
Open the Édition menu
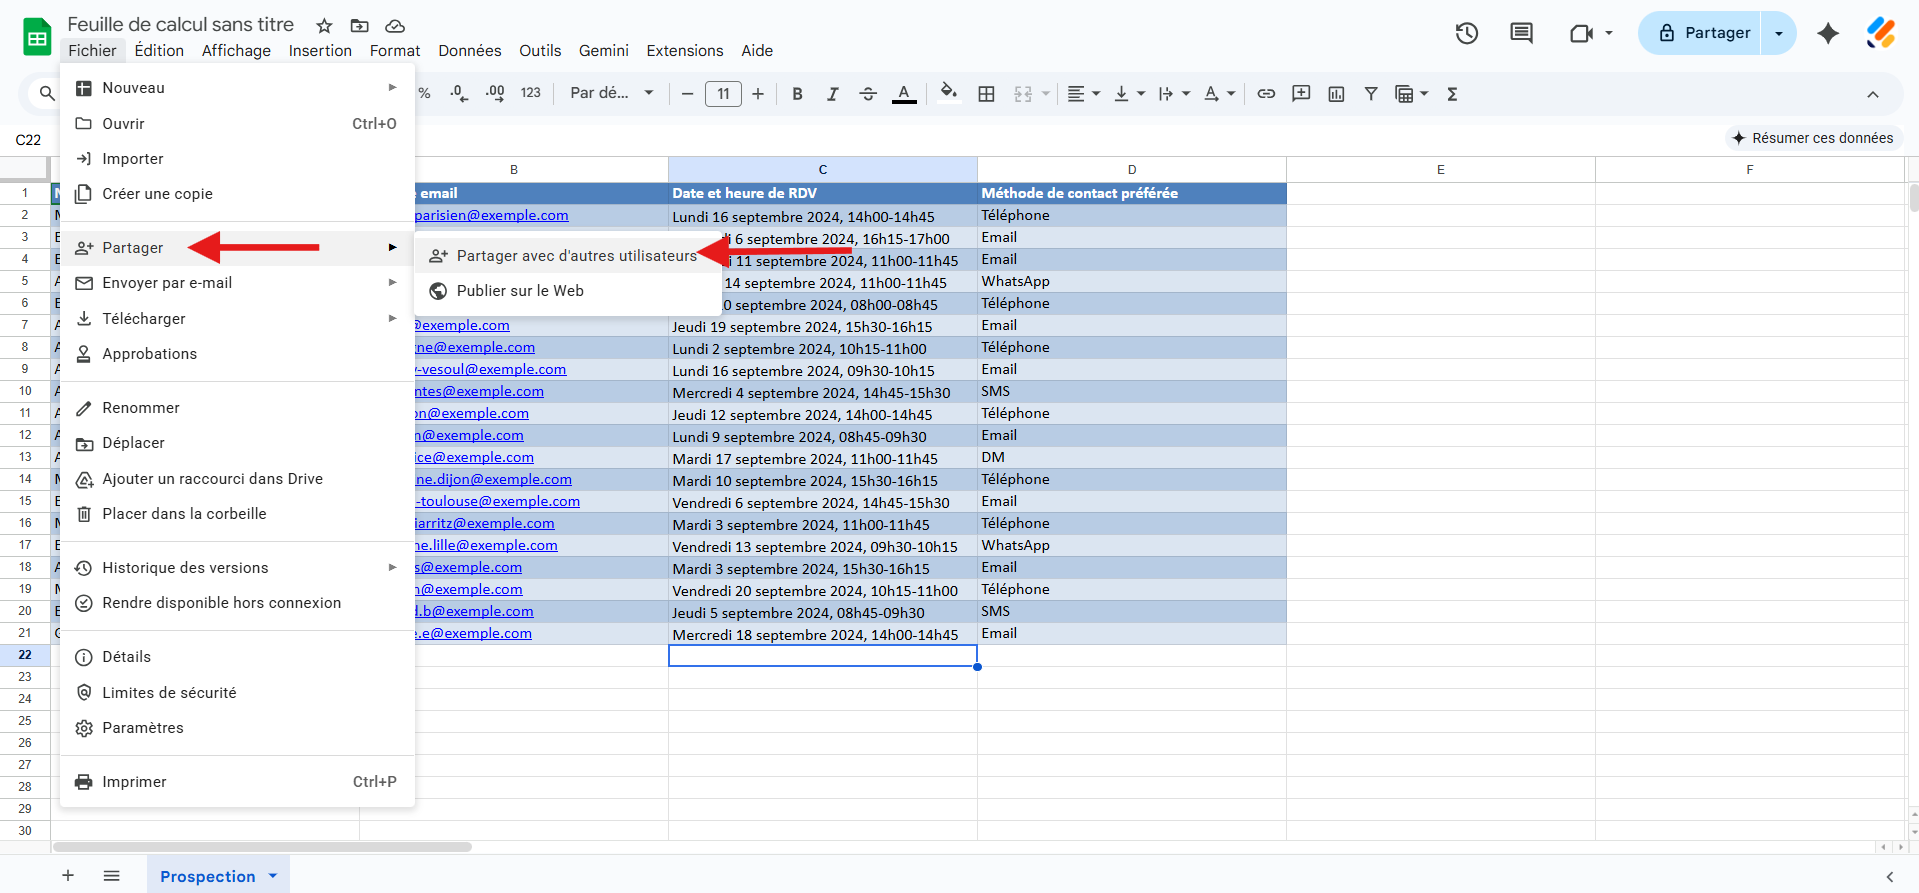click(159, 51)
